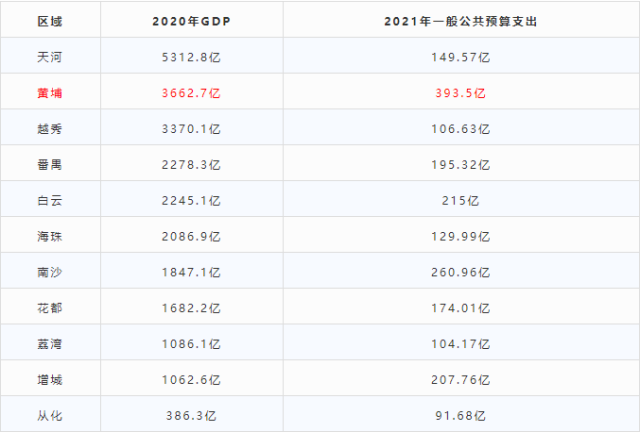Image resolution: width=640 pixels, height=432 pixels.
Task: Click the 260.96亿 budget value
Action: pyautogui.click(x=458, y=272)
